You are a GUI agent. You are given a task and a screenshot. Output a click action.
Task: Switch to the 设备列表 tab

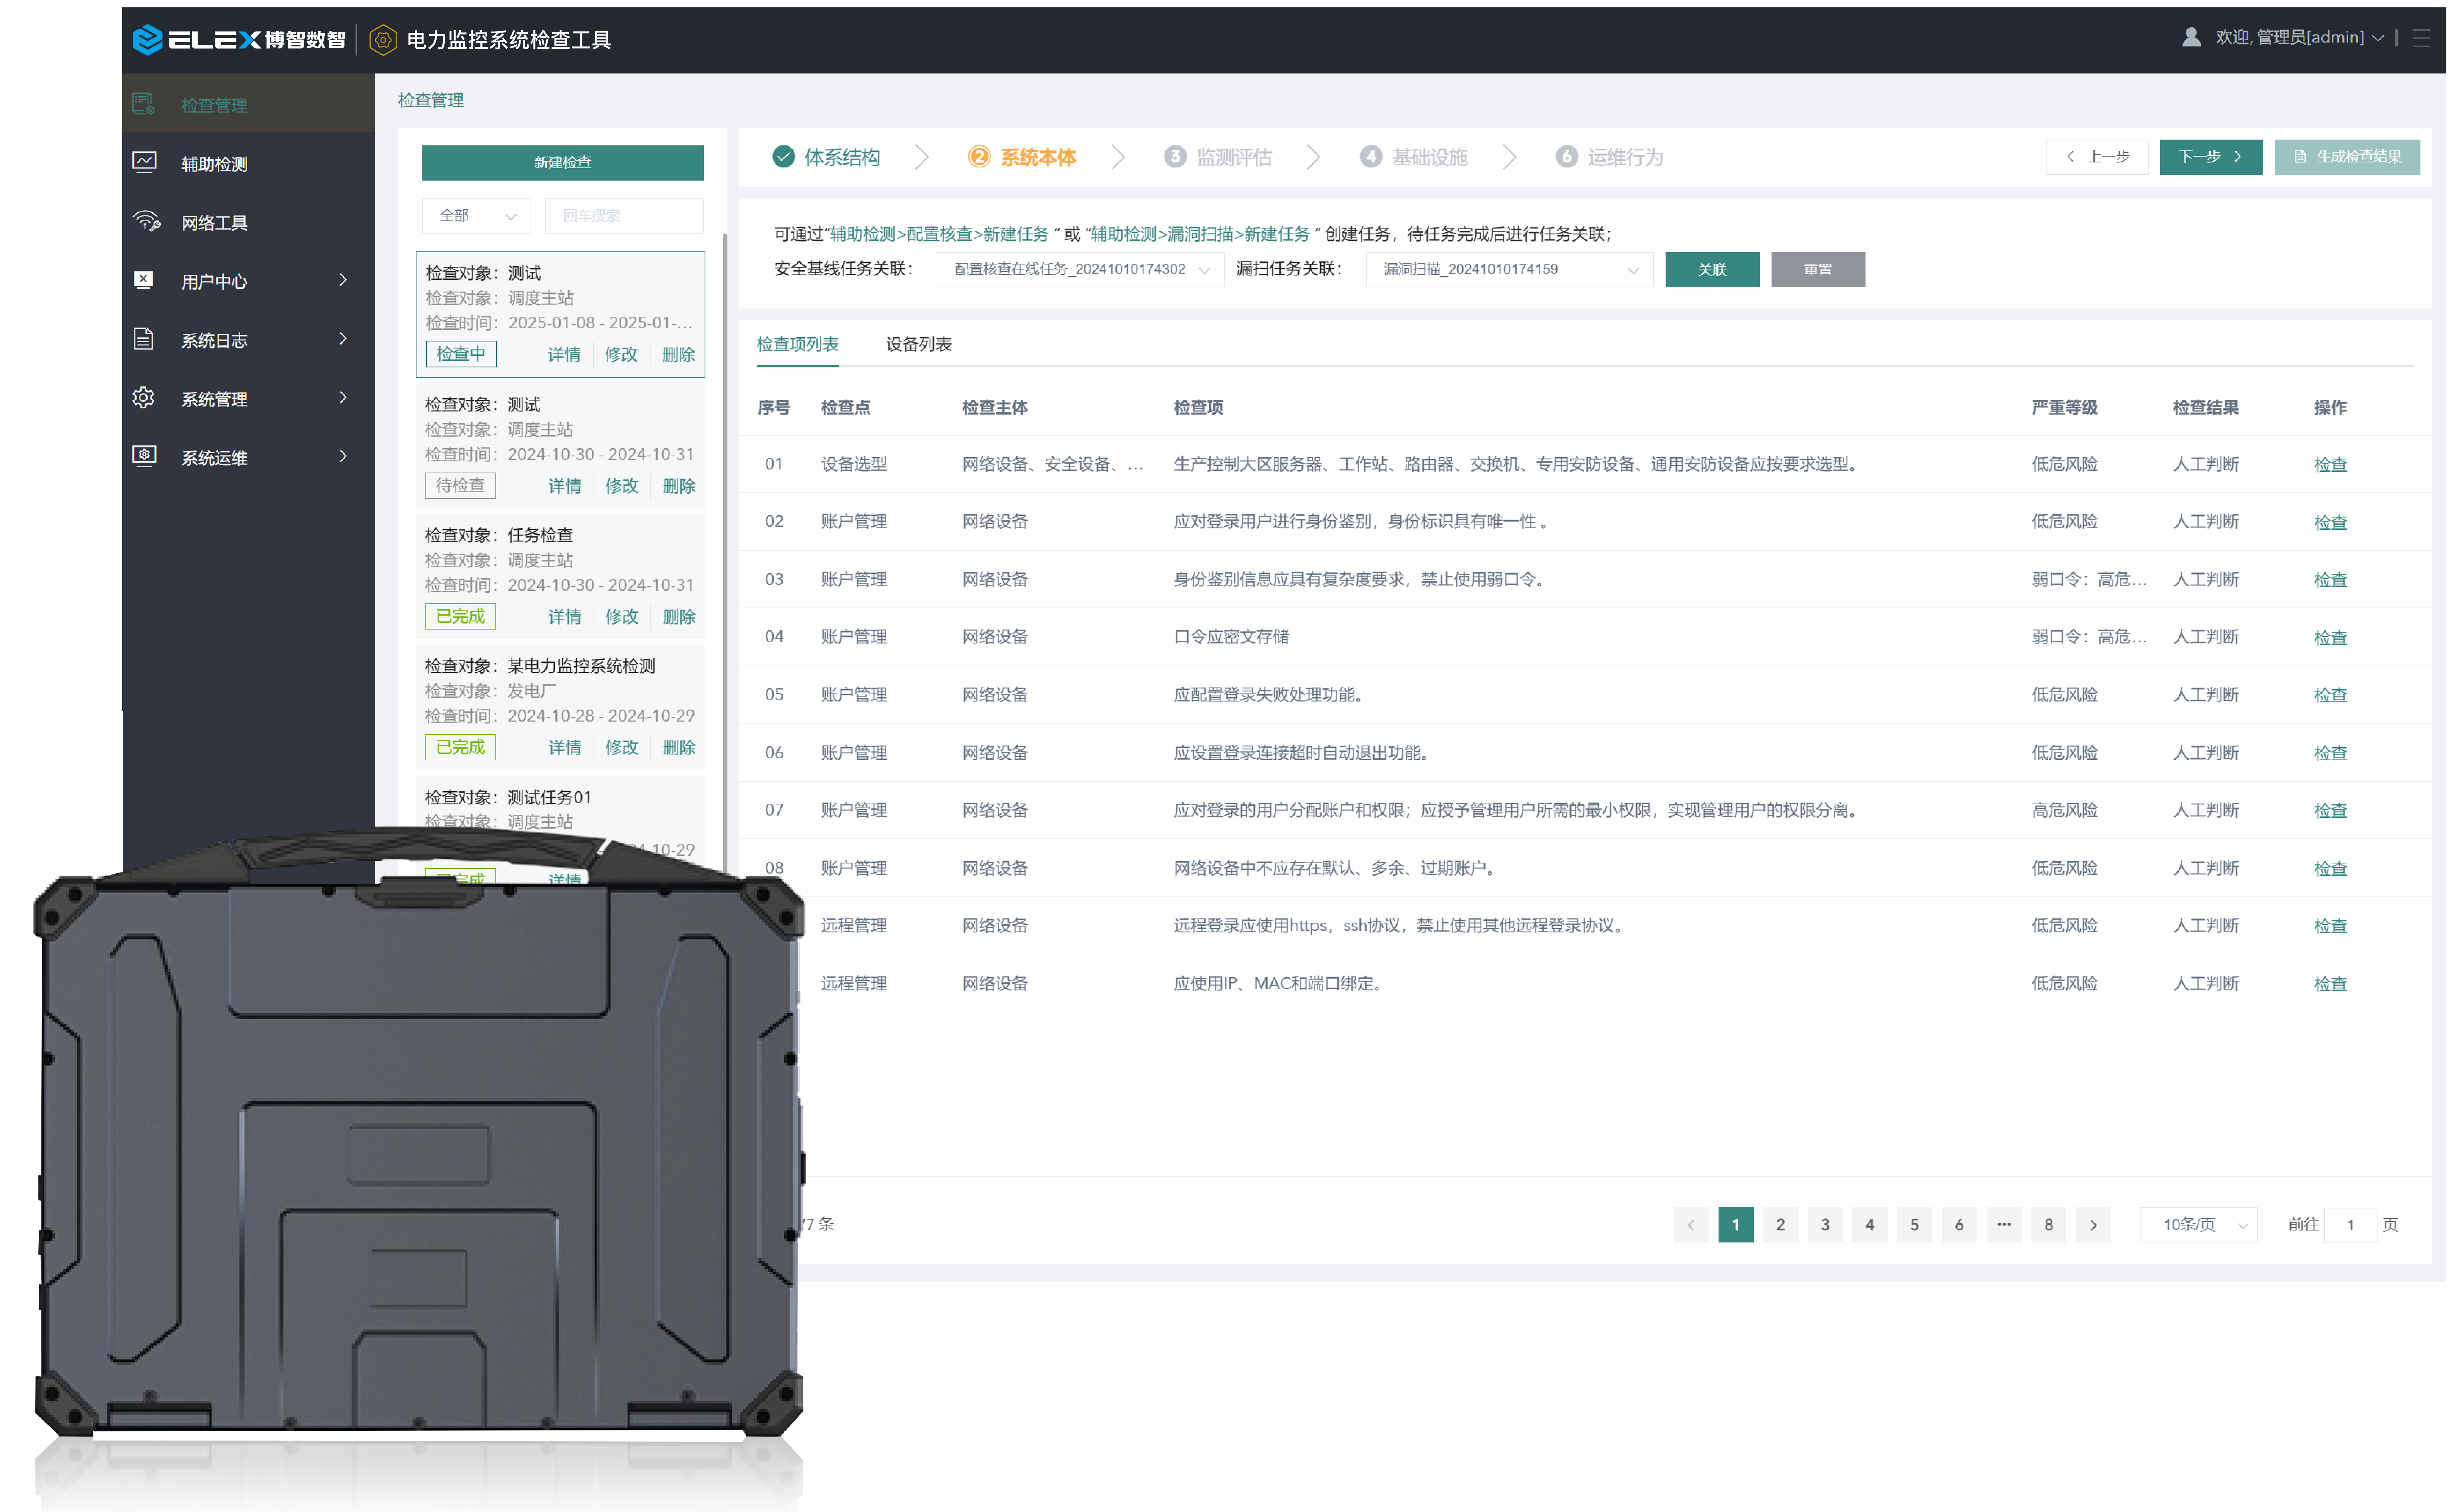tap(918, 344)
